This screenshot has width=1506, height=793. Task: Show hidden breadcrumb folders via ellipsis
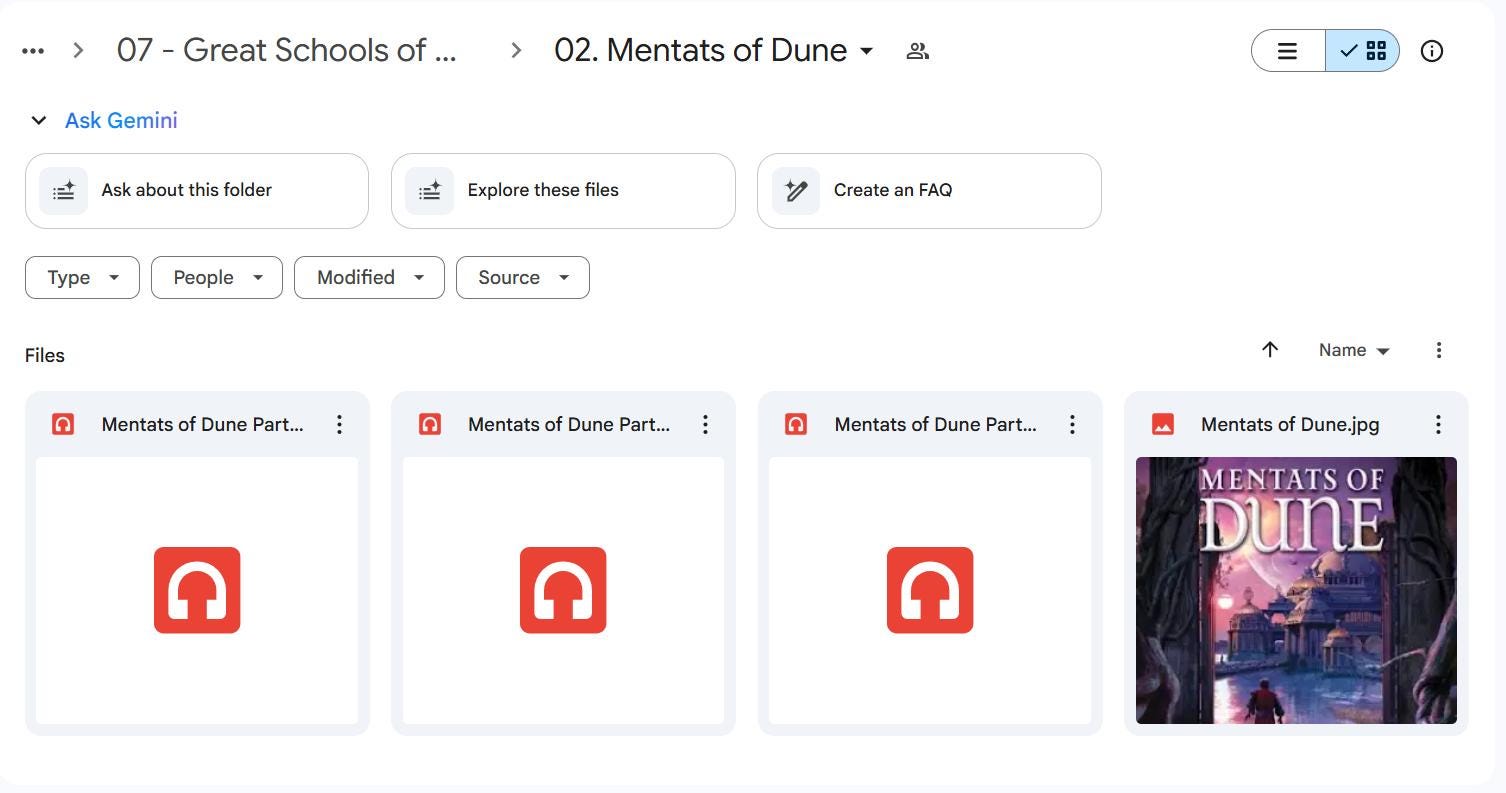[x=33, y=51]
